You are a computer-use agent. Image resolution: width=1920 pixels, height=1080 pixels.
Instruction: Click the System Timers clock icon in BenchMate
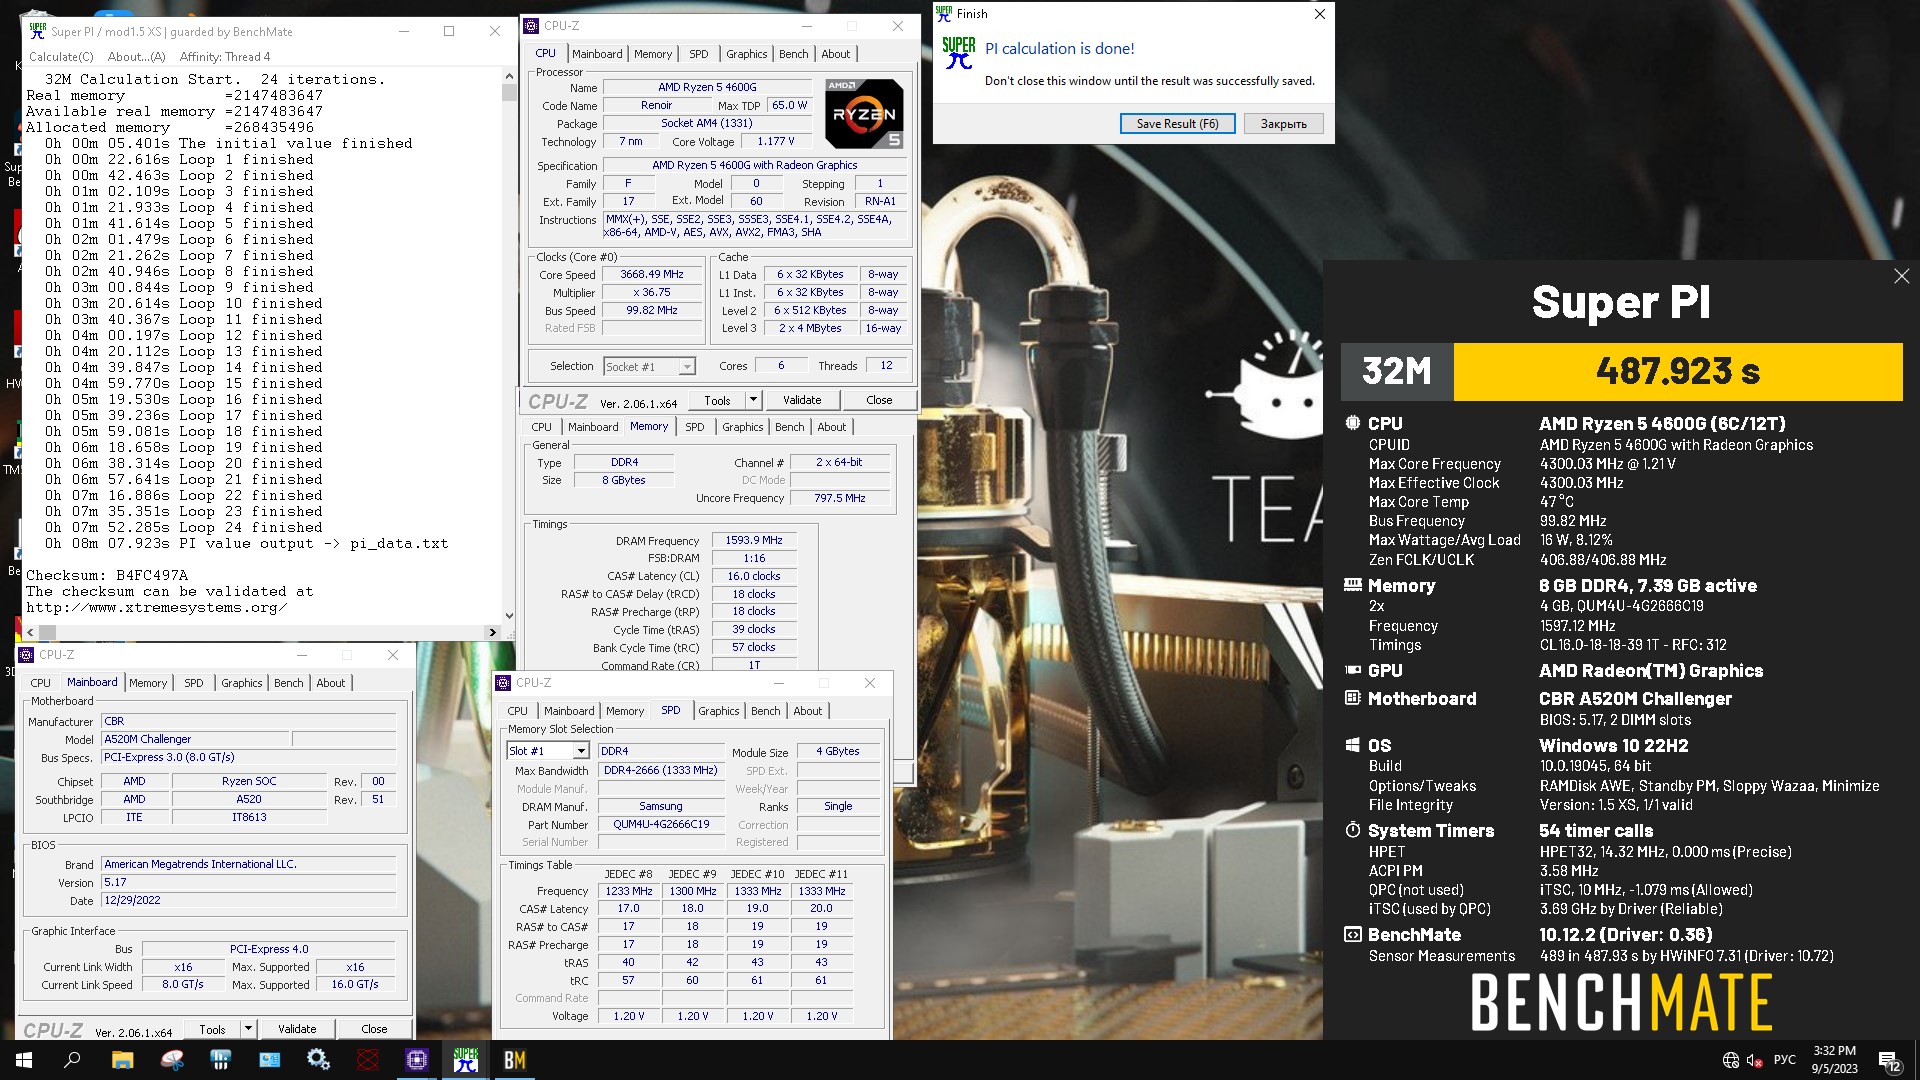click(x=1352, y=830)
